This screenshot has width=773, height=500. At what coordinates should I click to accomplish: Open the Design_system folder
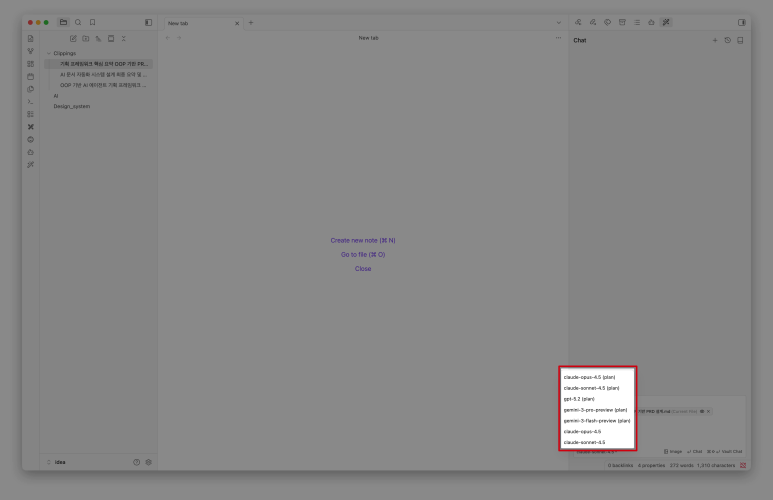click(x=71, y=106)
